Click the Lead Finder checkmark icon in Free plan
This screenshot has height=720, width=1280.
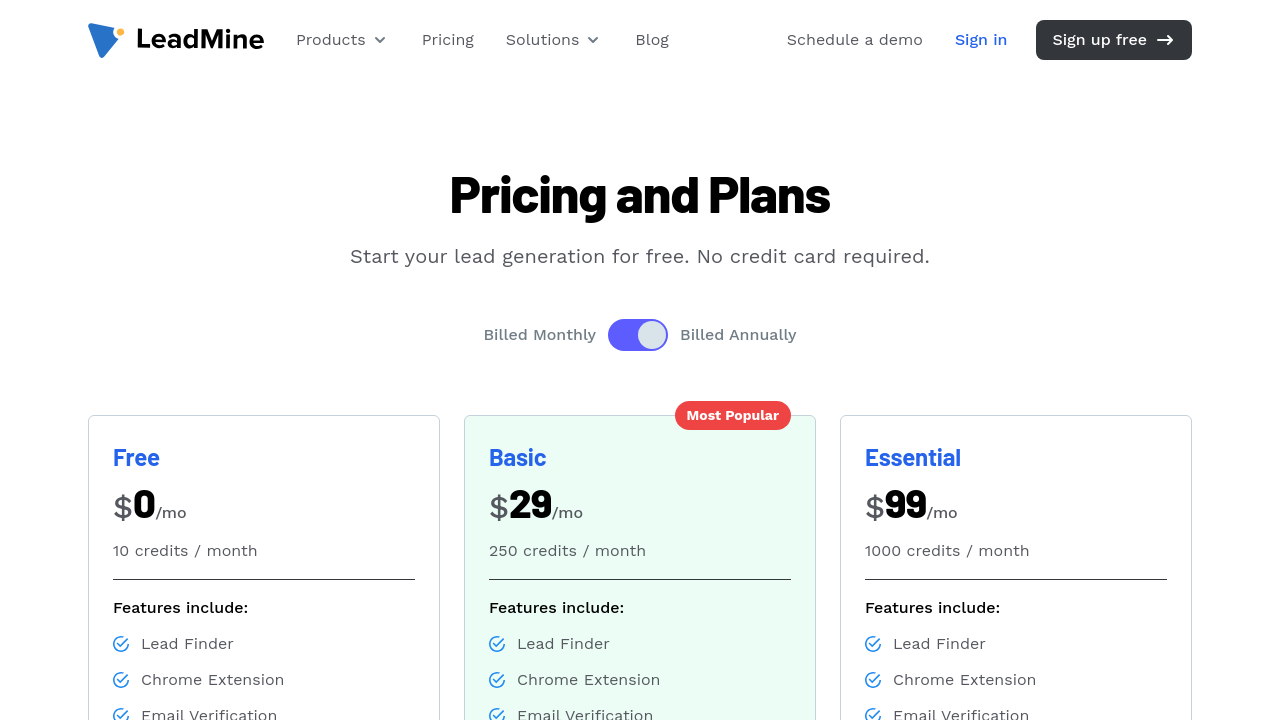(x=121, y=644)
